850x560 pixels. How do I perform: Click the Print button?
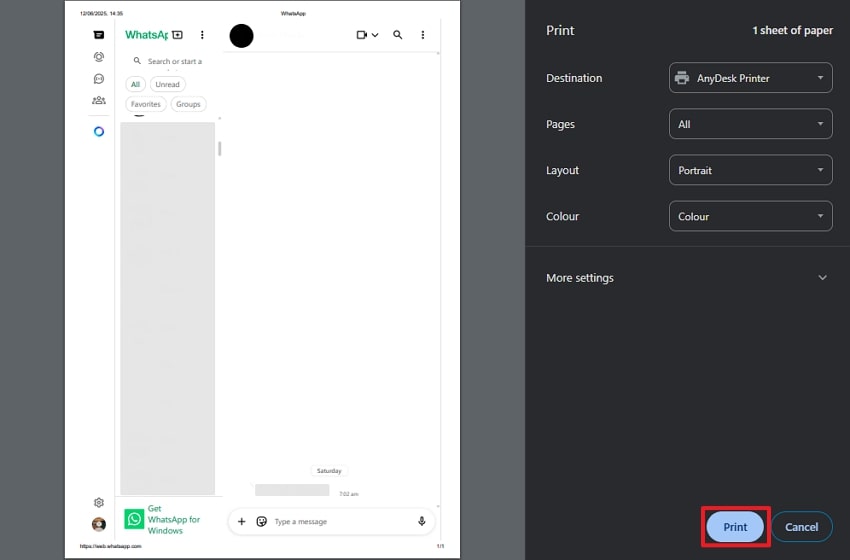(735, 527)
